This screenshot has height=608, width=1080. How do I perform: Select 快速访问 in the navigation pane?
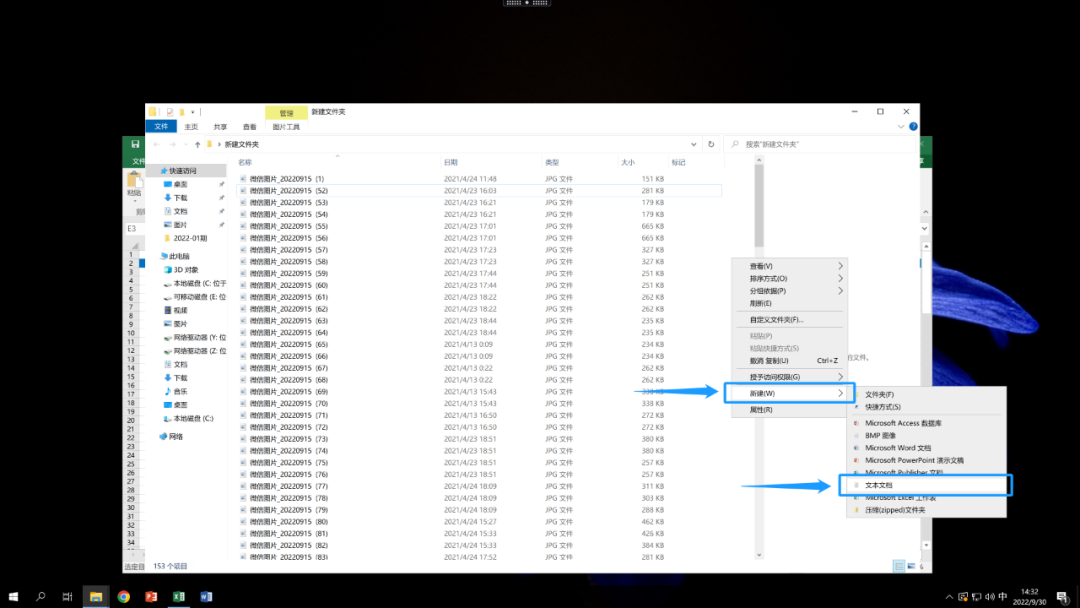(183, 171)
